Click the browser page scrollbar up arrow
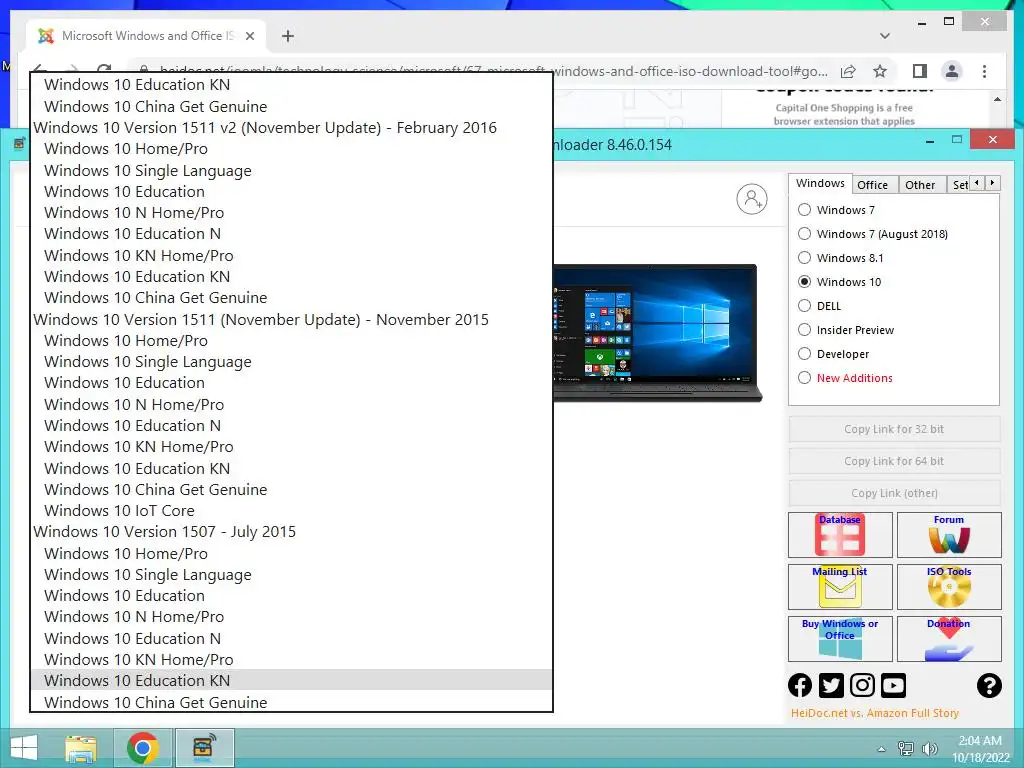 pos(997,99)
